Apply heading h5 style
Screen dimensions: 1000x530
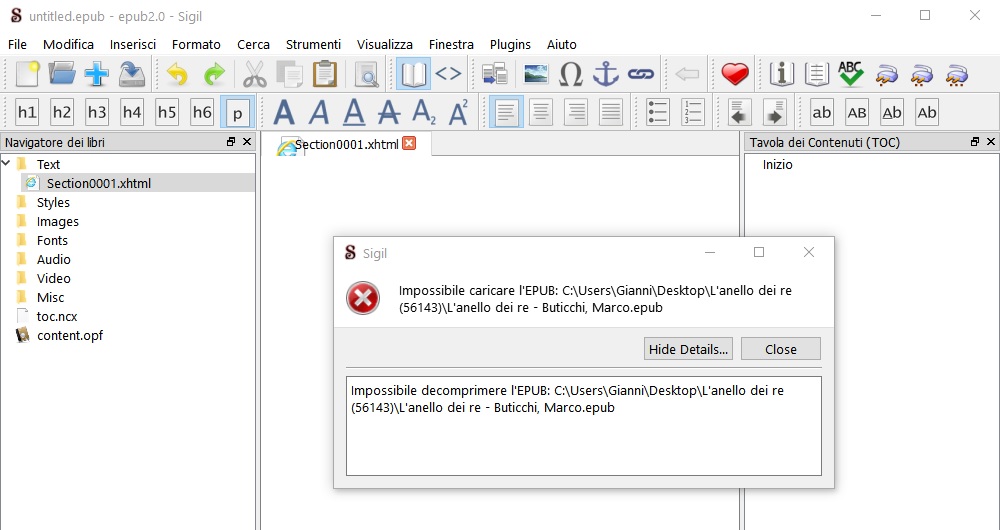pos(167,112)
